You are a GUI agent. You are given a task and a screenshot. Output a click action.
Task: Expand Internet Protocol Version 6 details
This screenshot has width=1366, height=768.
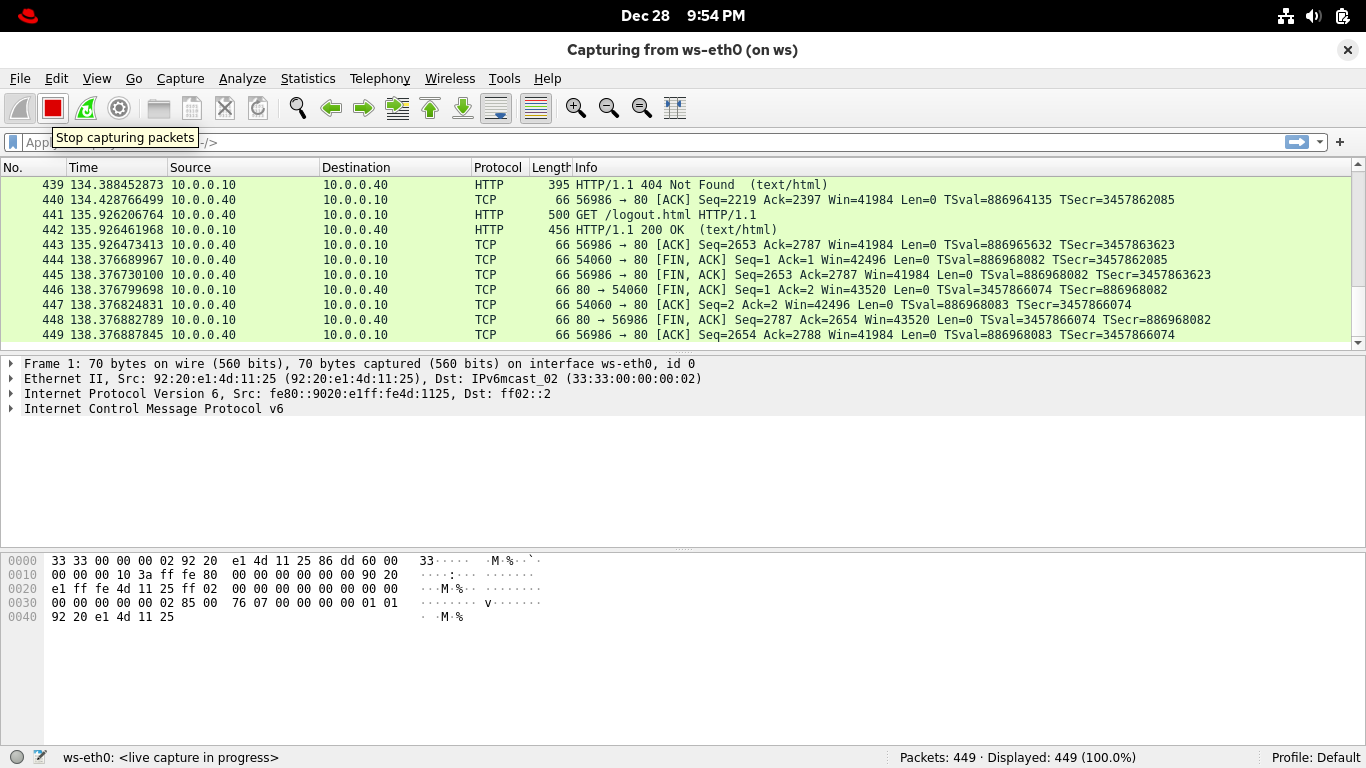point(11,394)
